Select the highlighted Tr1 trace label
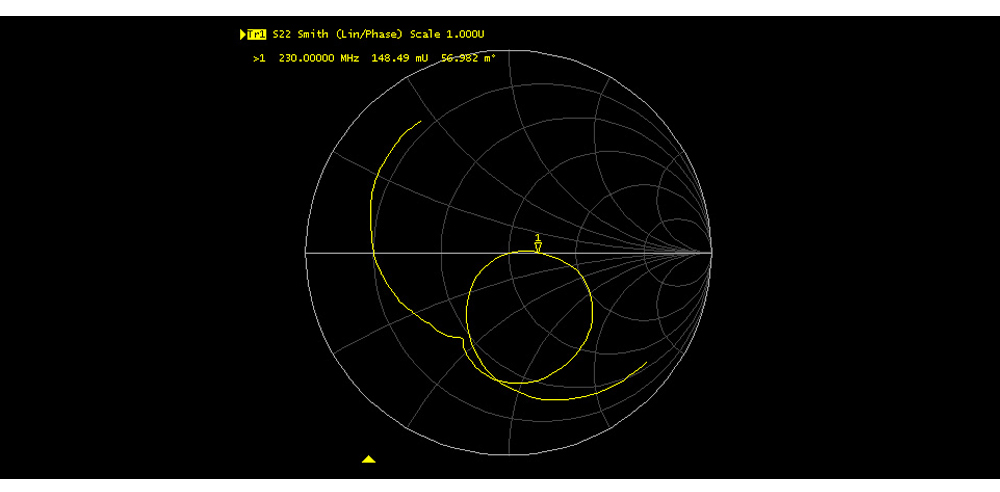This screenshot has height=492, width=1000. point(257,35)
